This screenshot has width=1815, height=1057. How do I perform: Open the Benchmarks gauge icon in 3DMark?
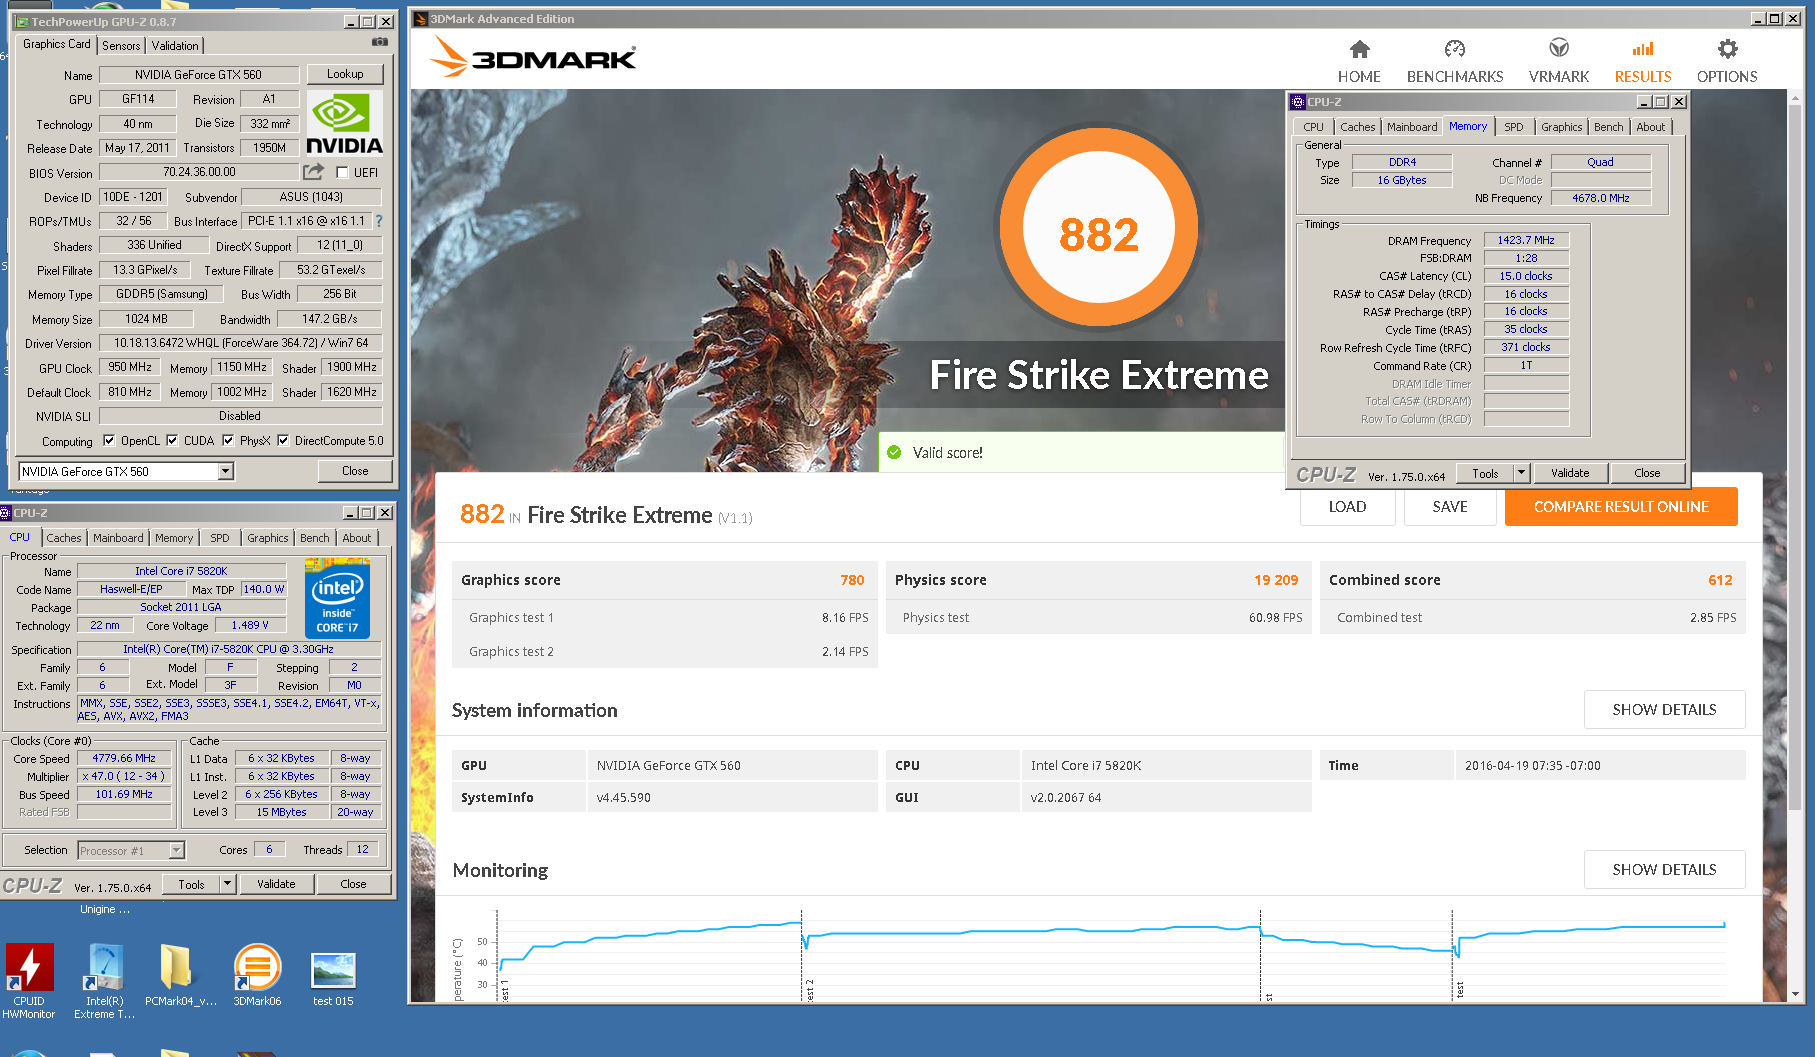pyautogui.click(x=1455, y=49)
